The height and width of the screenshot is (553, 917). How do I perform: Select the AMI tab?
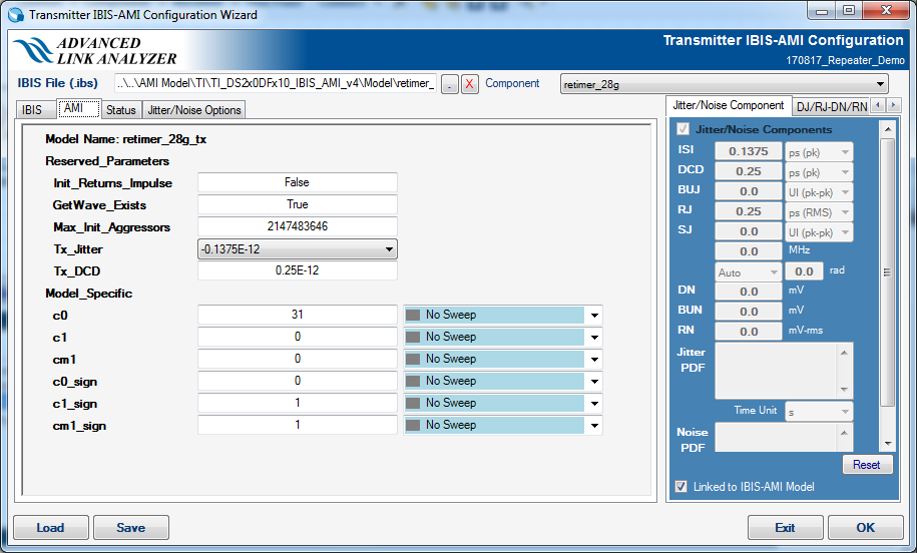[x=79, y=108]
